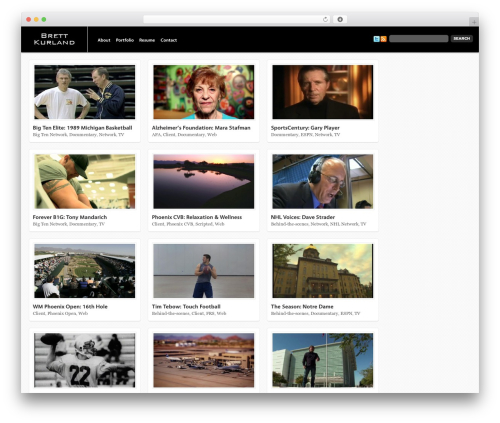Click tags under Tim Tebow title
The width and height of the screenshot is (500, 423).
[189, 314]
